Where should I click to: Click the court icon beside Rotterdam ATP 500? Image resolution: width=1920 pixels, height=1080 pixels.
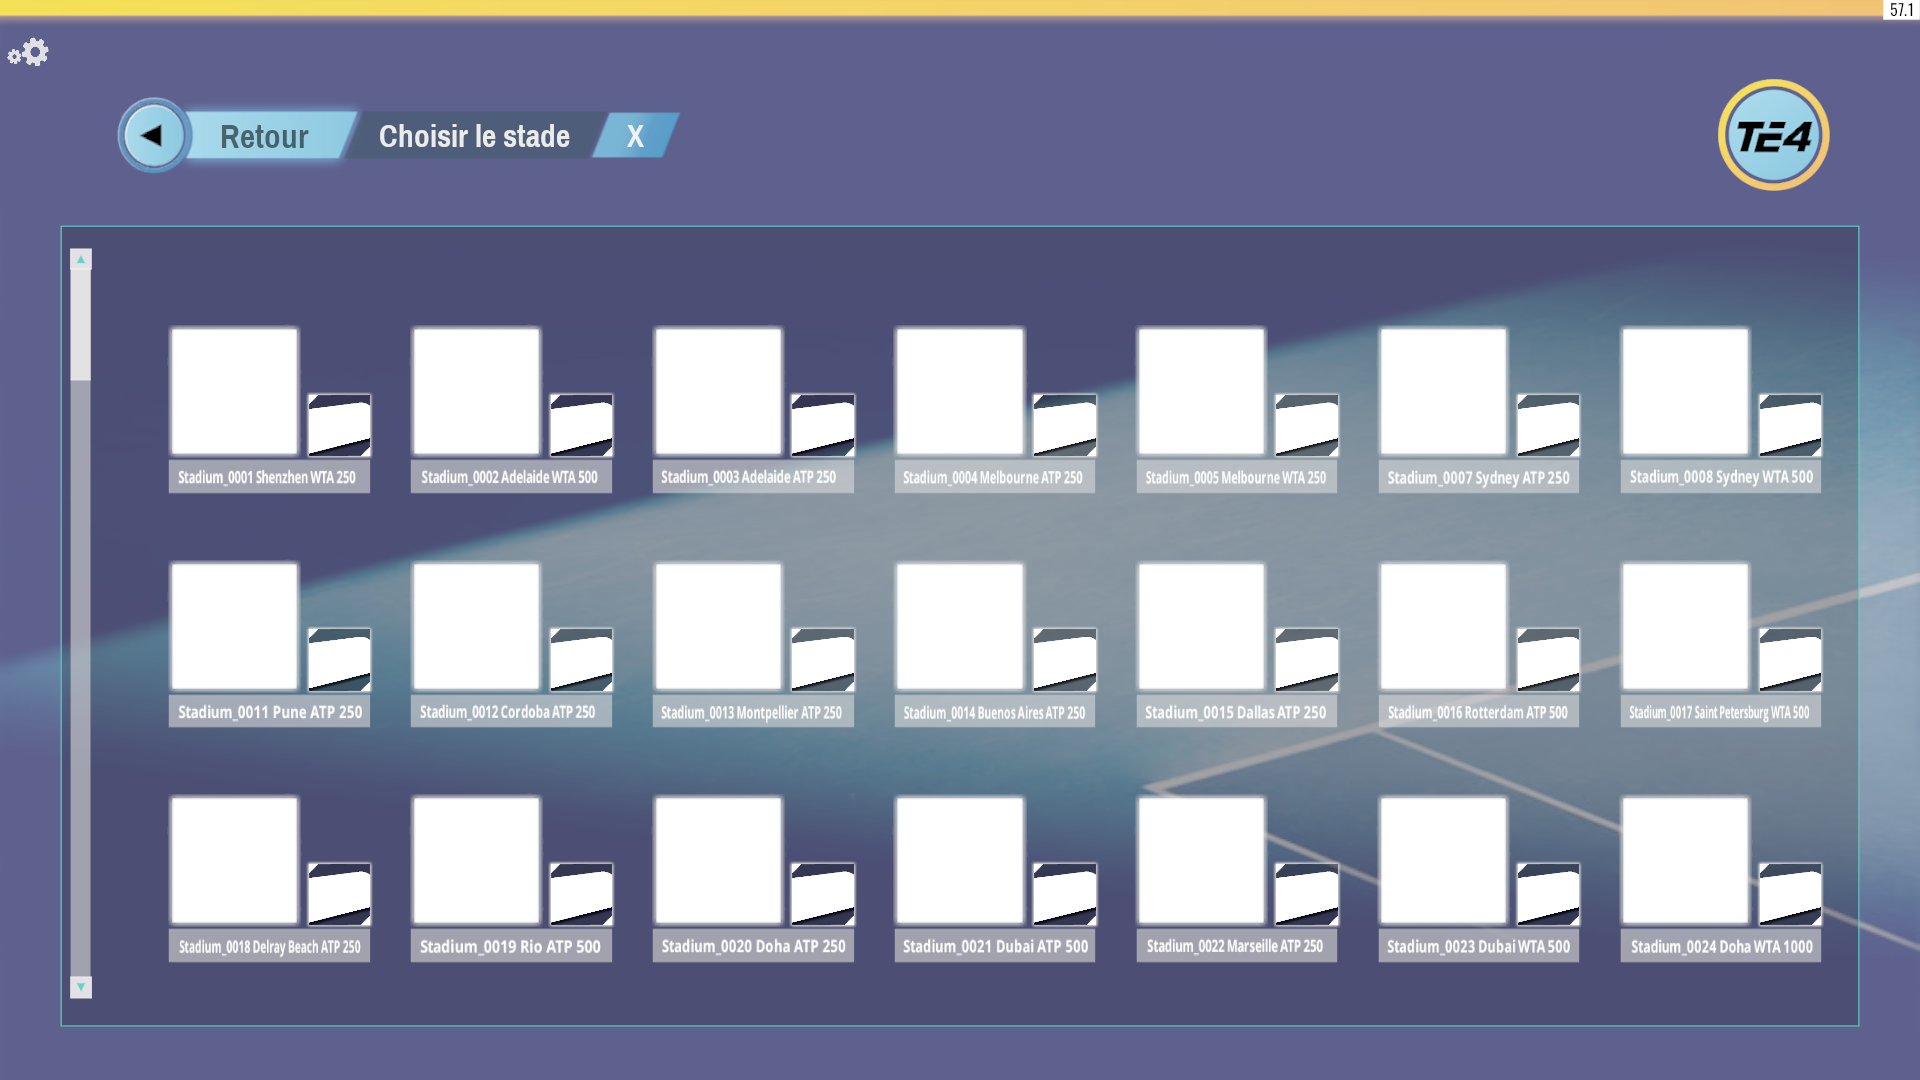point(1549,660)
